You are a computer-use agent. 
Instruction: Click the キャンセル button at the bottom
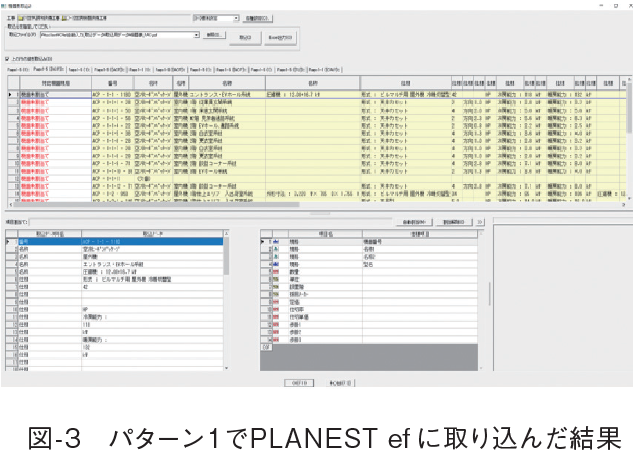click(x=340, y=383)
